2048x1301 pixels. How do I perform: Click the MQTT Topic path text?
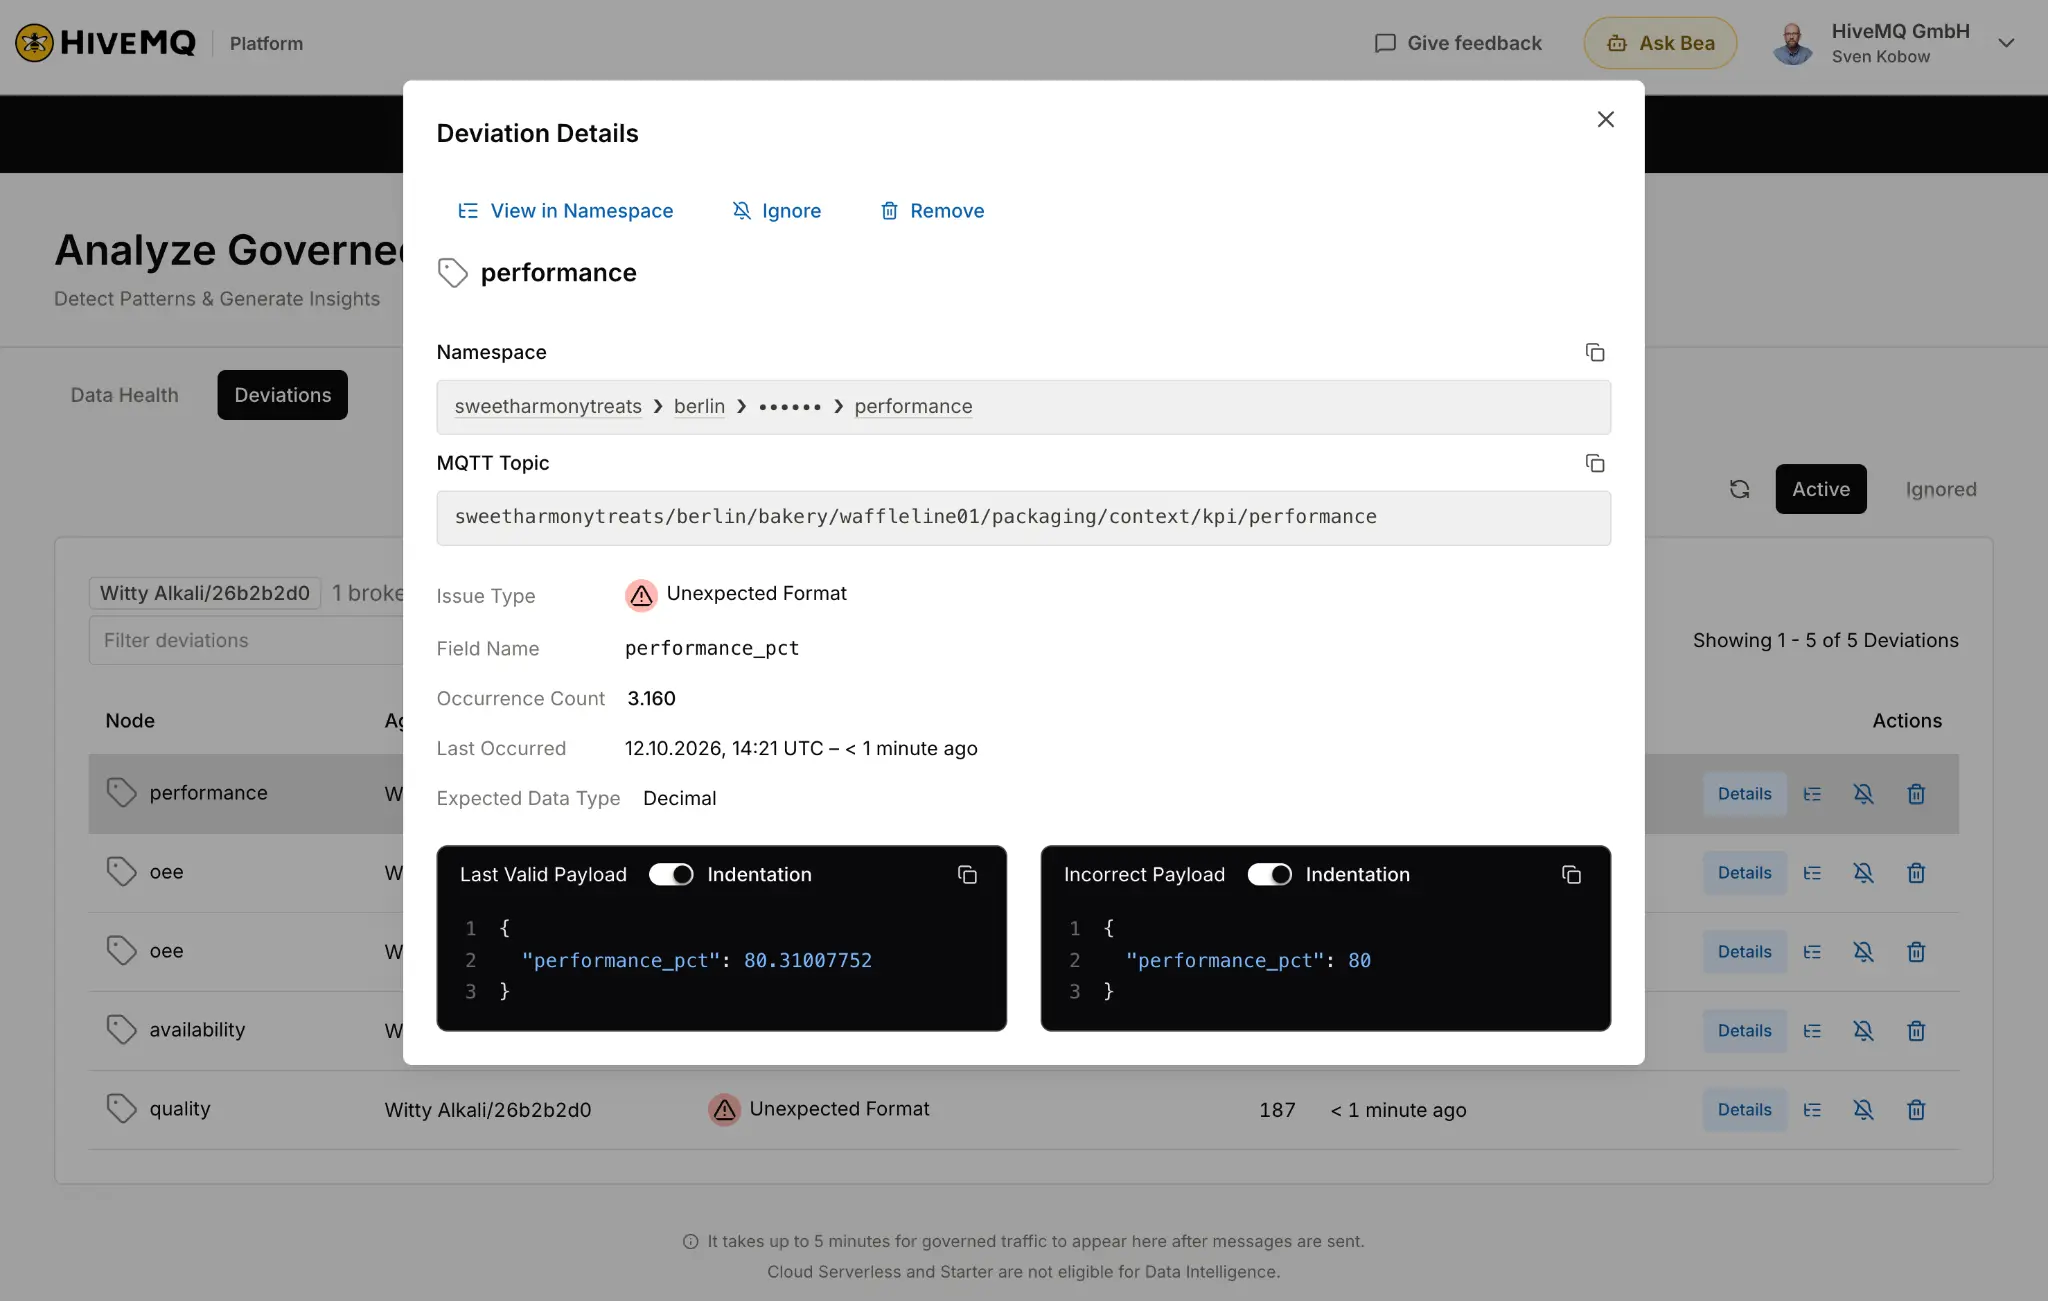pos(915,517)
